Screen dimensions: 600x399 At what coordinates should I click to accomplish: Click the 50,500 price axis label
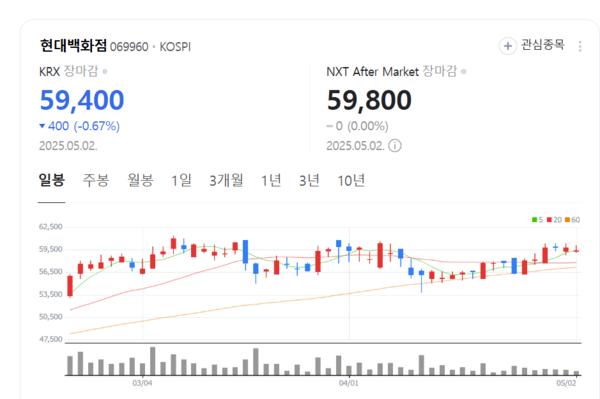(x=51, y=317)
